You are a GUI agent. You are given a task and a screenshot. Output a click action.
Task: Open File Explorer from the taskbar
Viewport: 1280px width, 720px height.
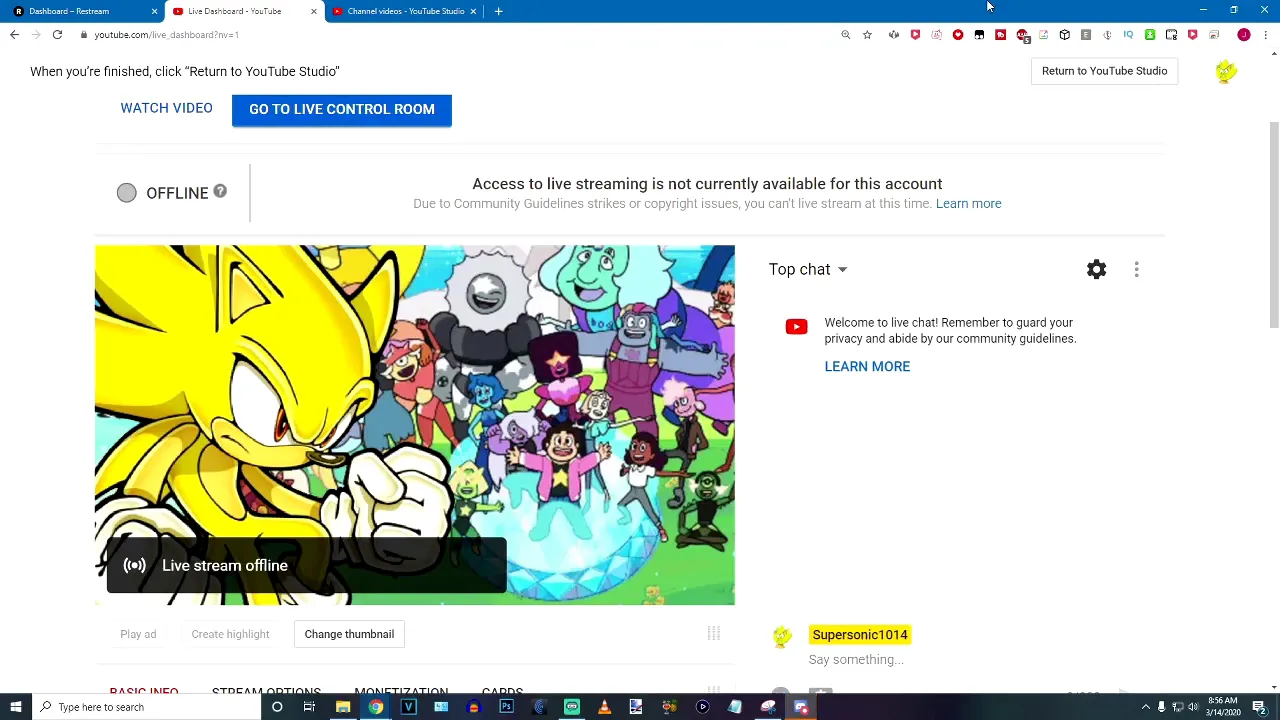click(343, 707)
